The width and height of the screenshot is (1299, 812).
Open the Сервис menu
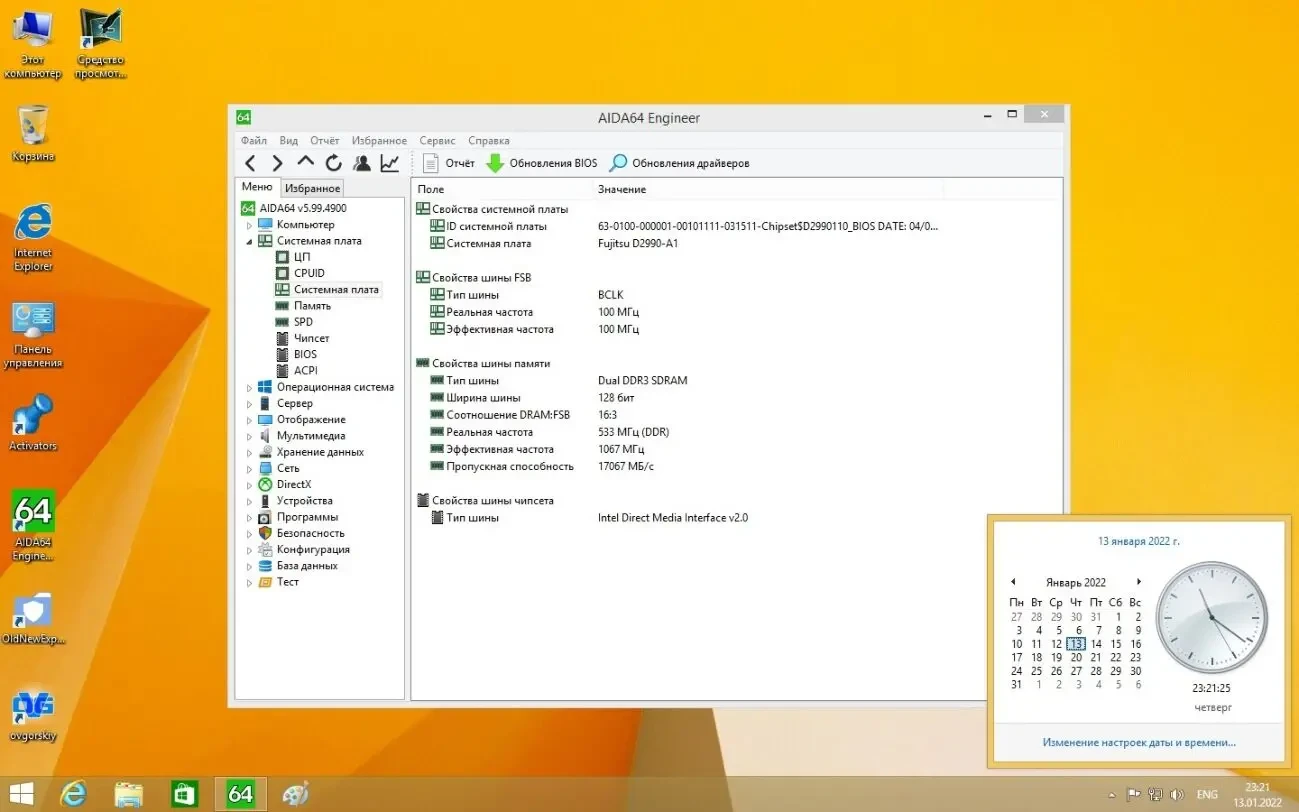pyautogui.click(x=437, y=140)
